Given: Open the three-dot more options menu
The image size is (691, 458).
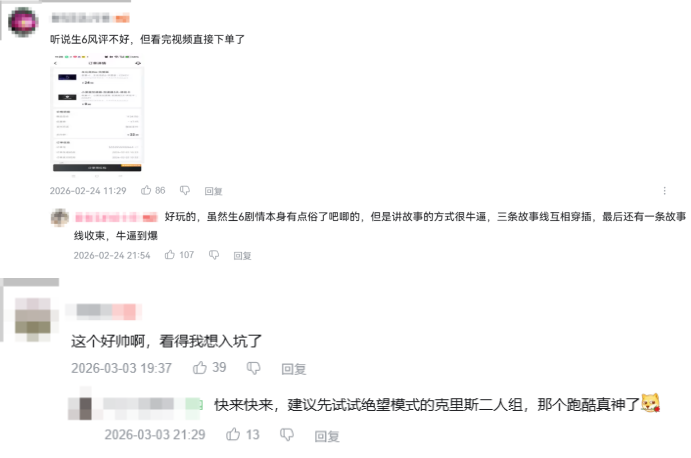Looking at the screenshot, I should click(x=665, y=190).
